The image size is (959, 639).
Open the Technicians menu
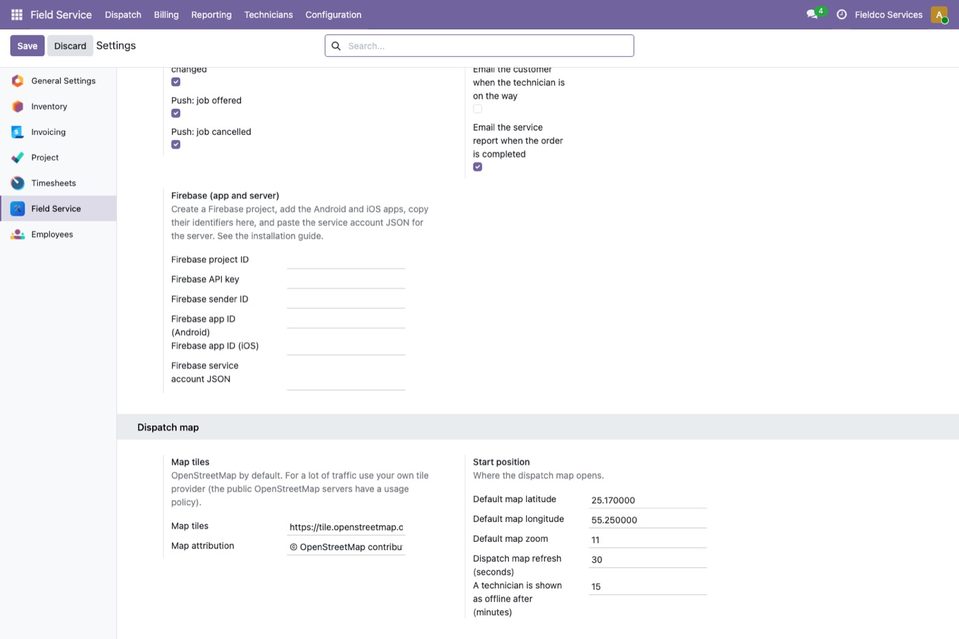click(268, 15)
